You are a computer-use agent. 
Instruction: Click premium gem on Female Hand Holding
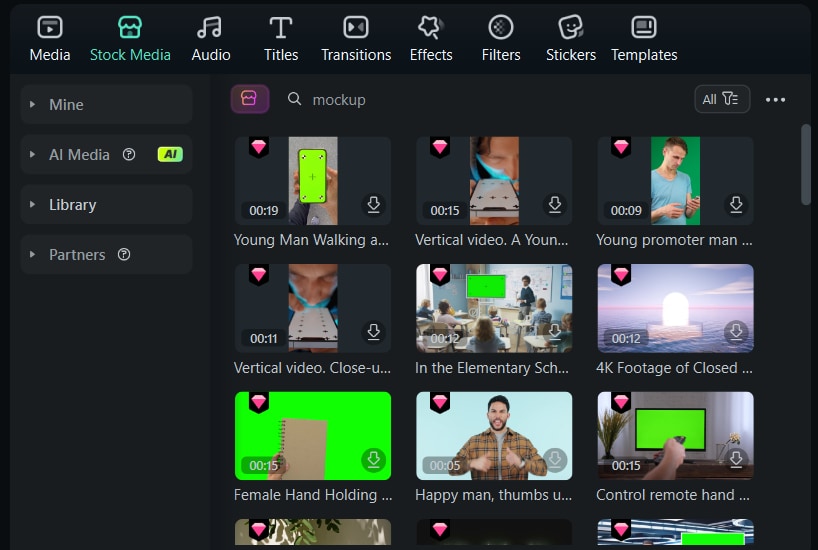259,402
